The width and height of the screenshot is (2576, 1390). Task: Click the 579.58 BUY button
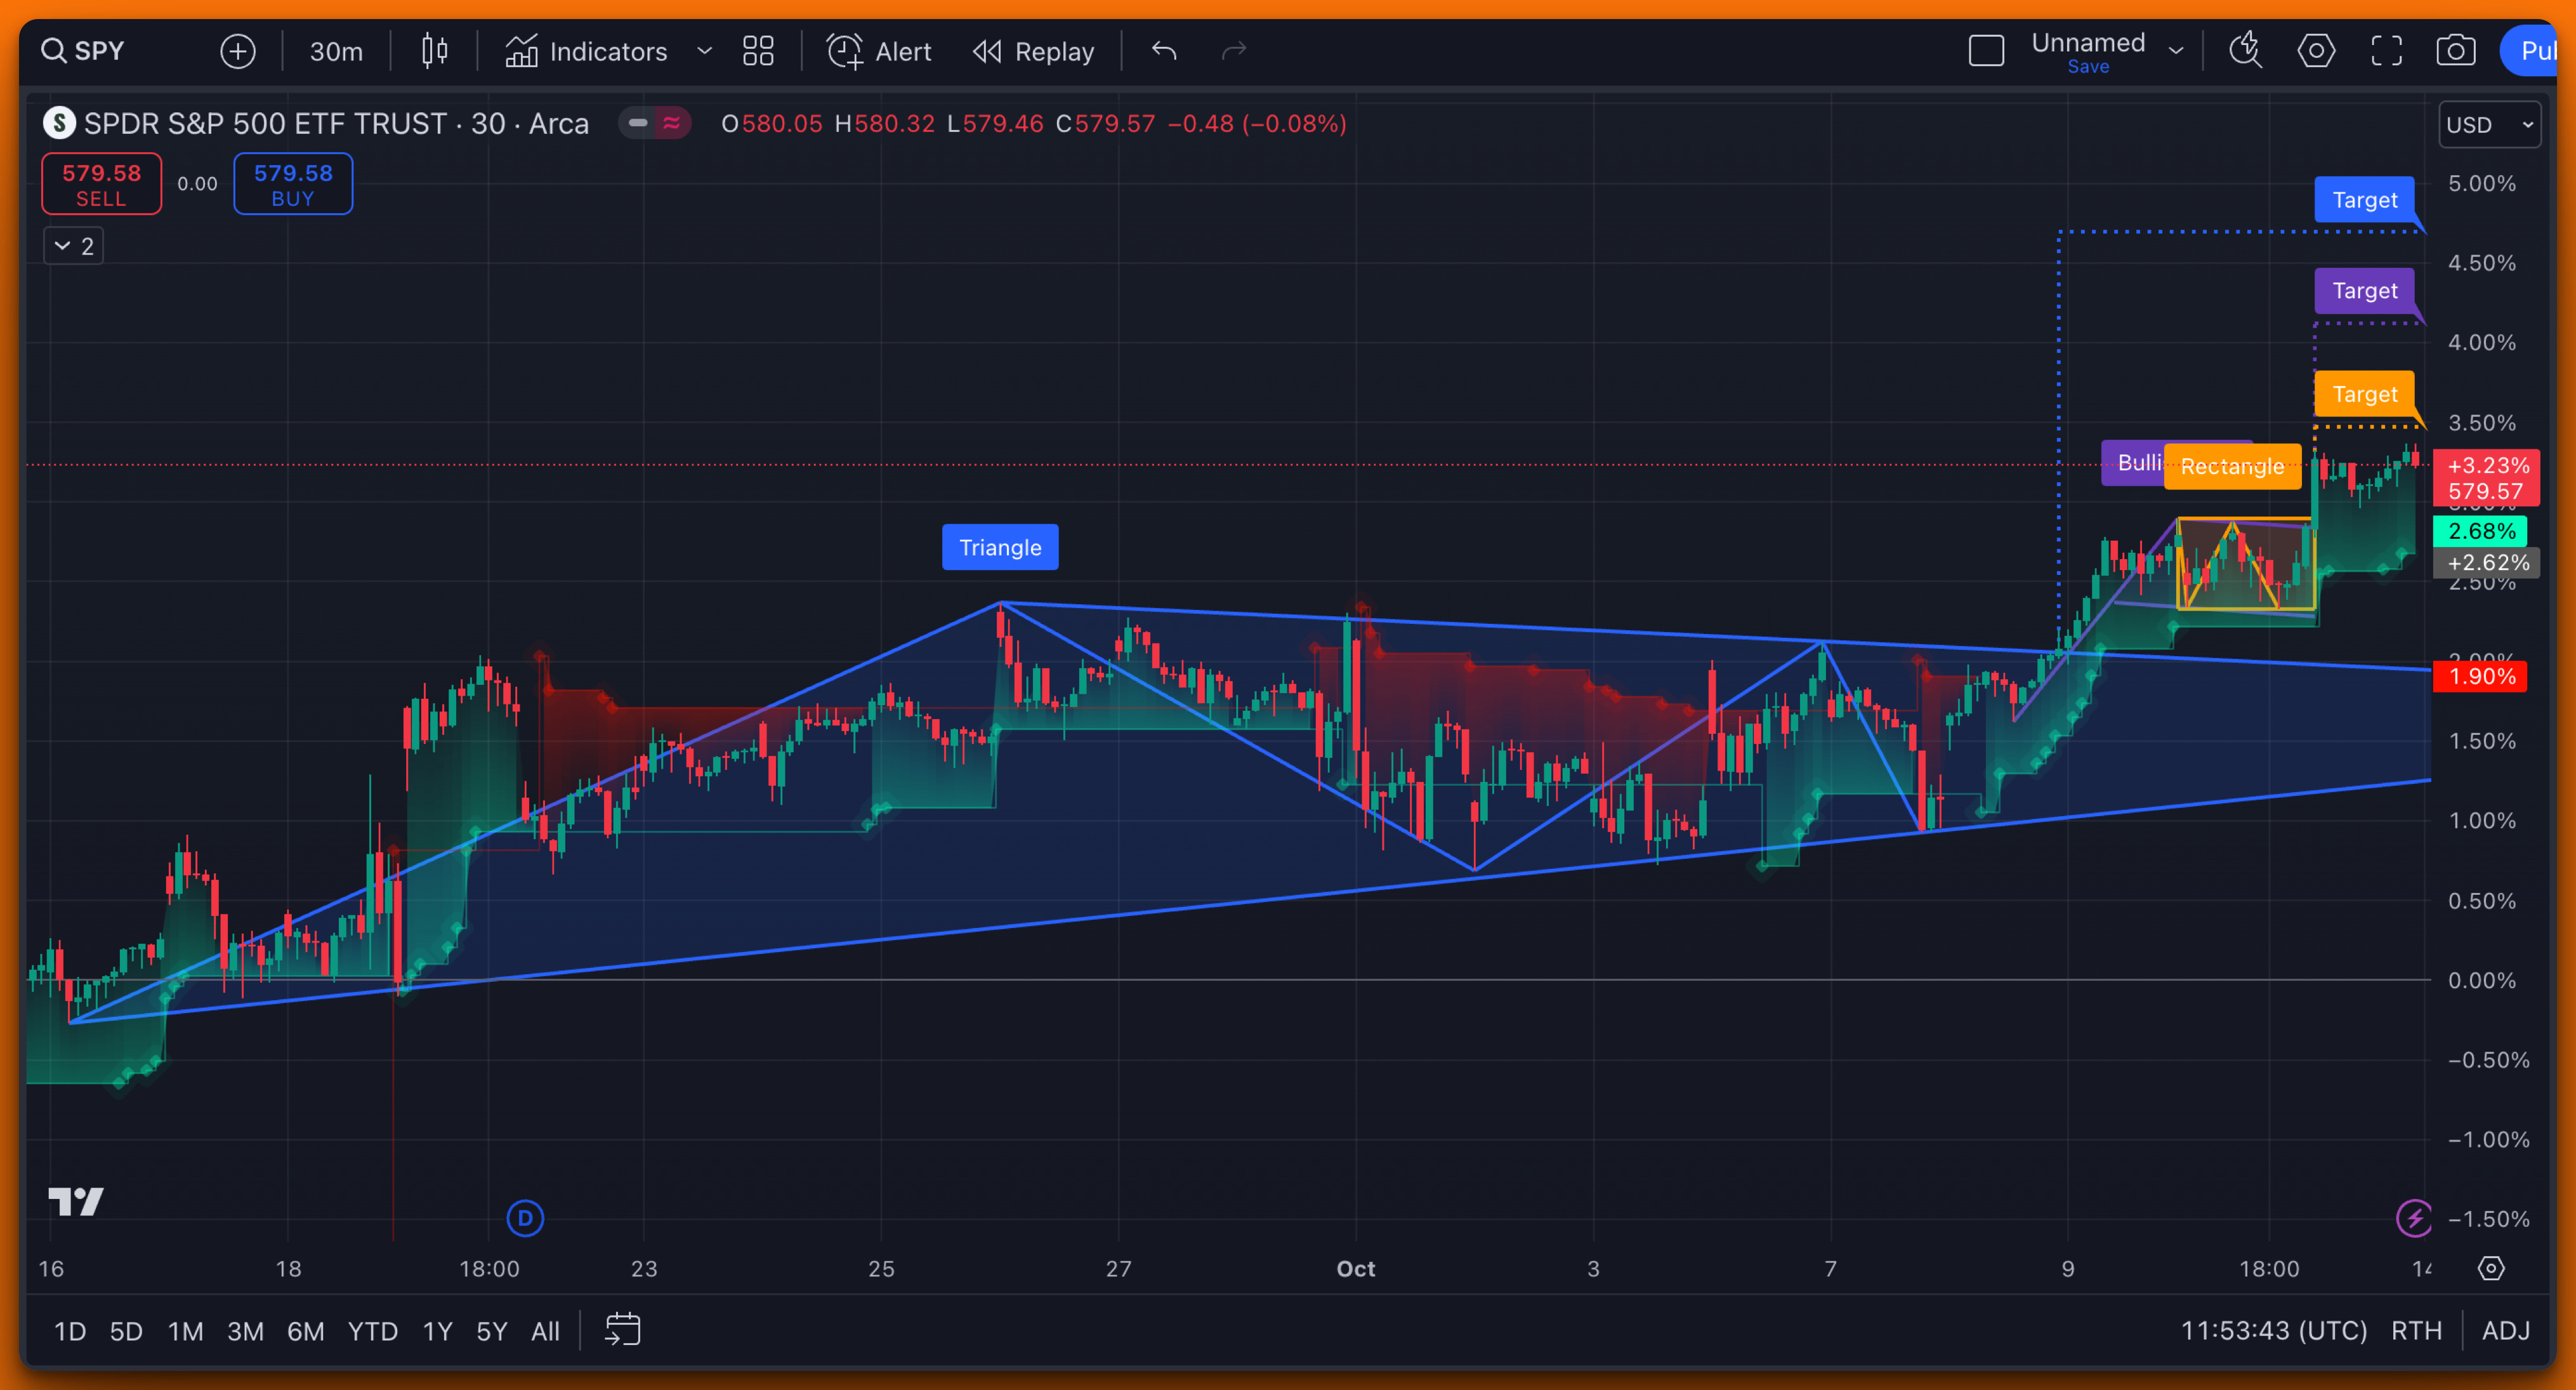pyautogui.click(x=293, y=184)
